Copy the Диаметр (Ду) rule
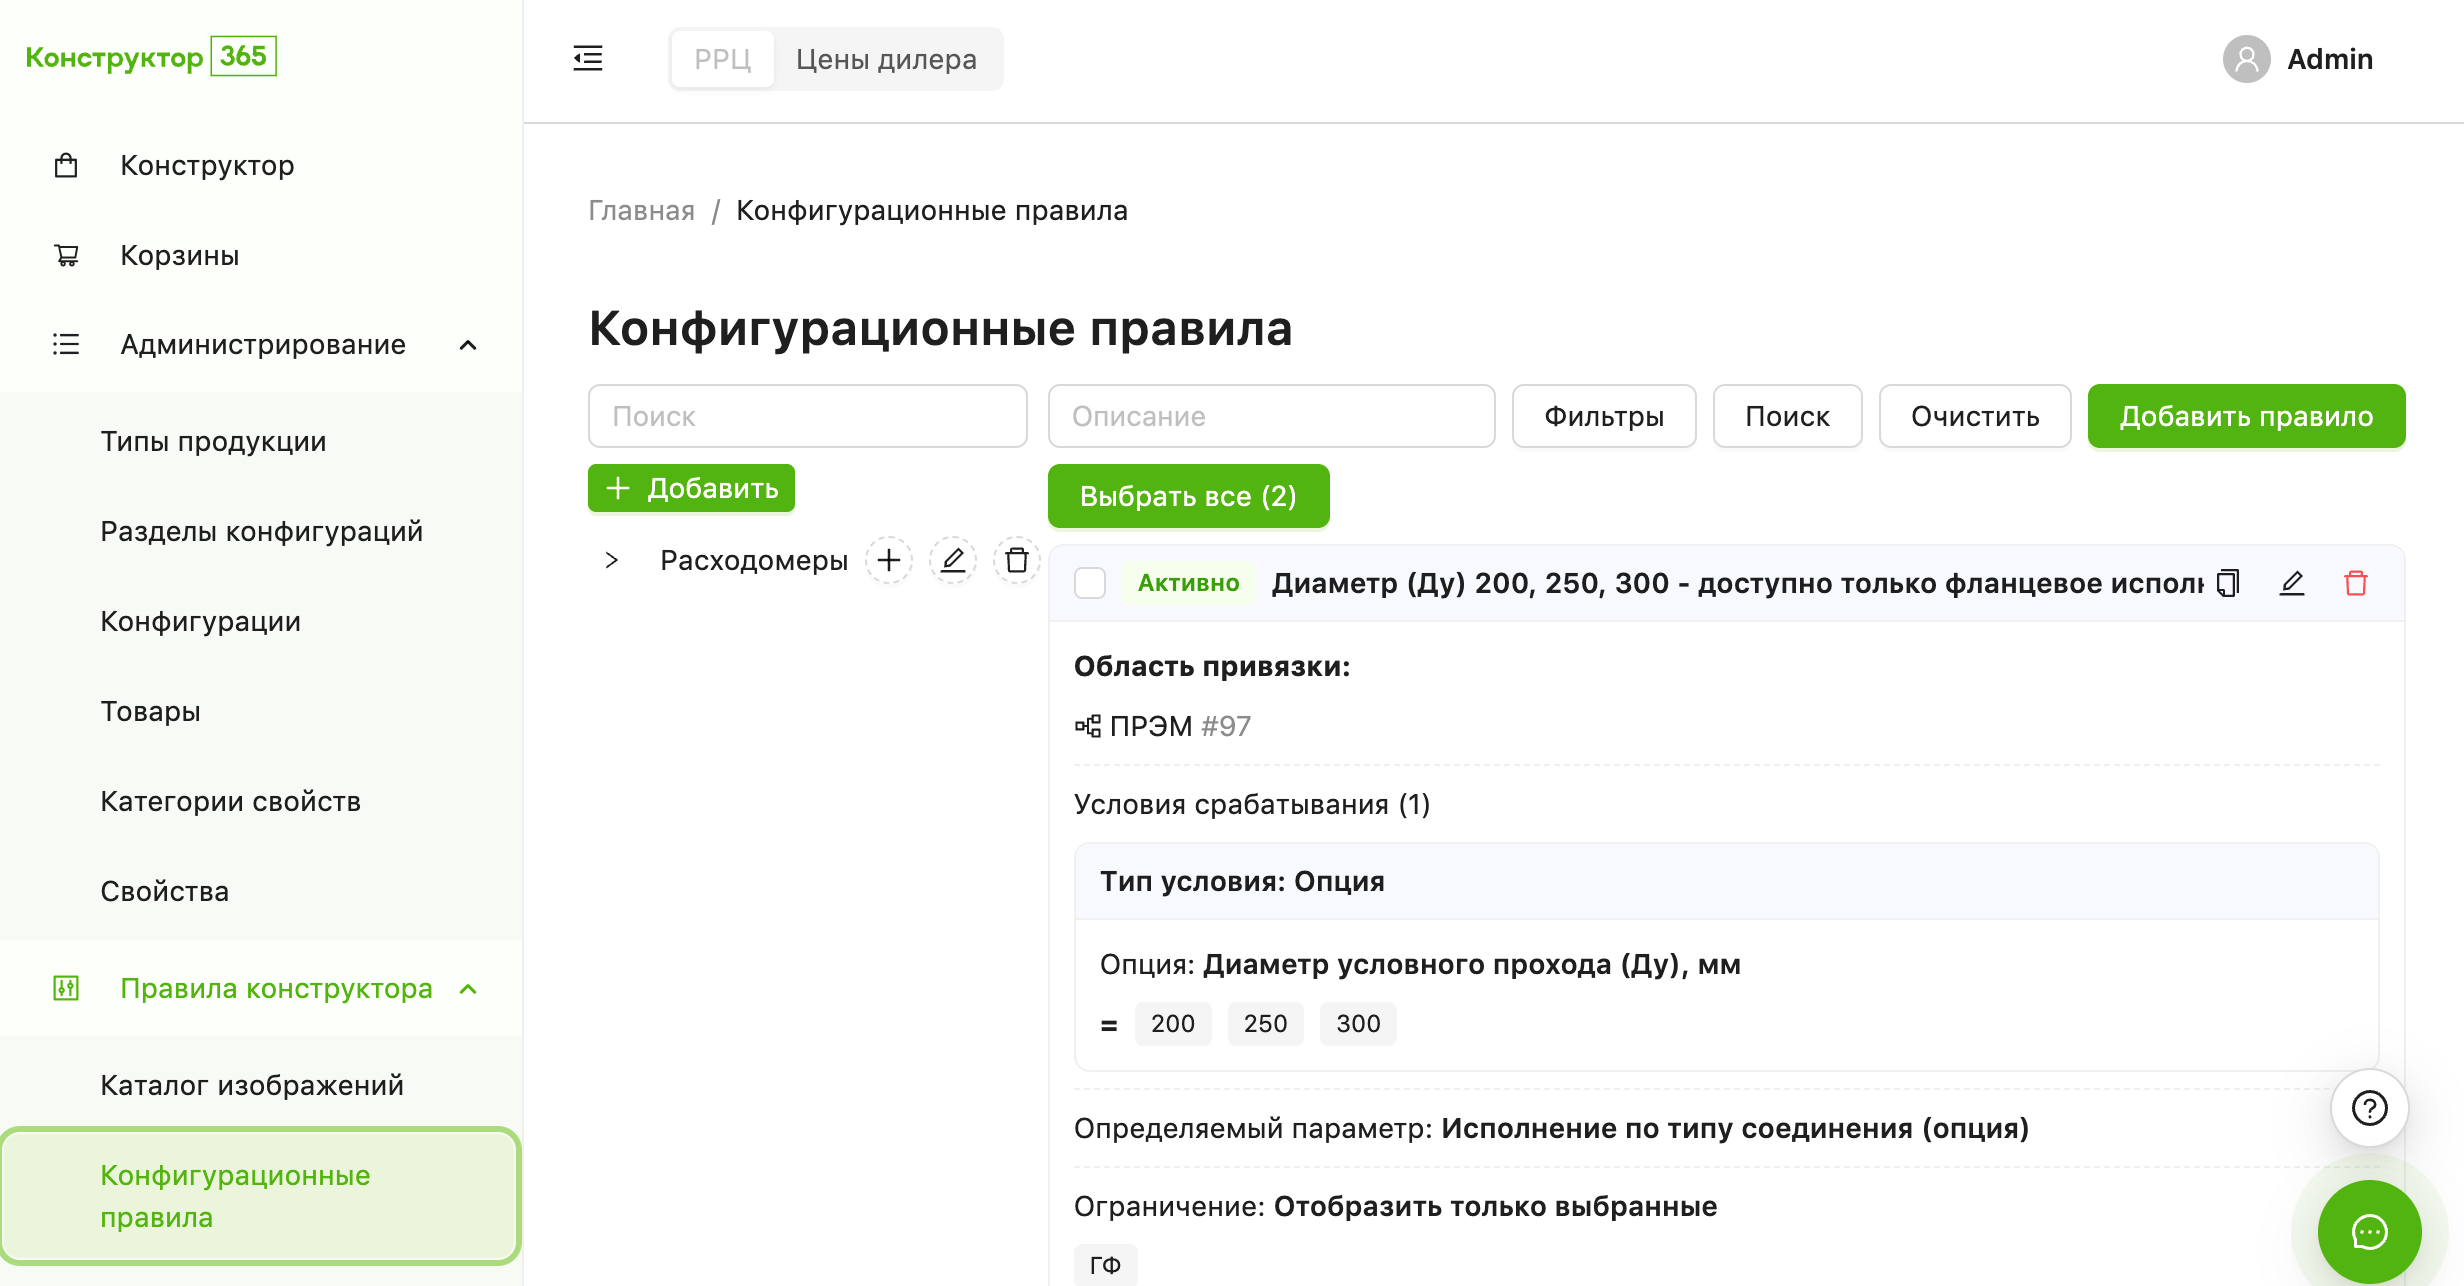2464x1286 pixels. (x=2228, y=583)
